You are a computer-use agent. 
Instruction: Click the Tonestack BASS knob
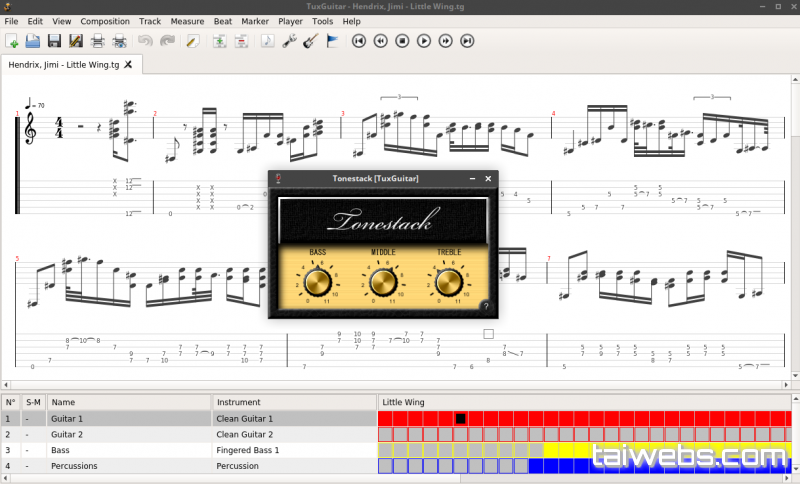(x=318, y=283)
